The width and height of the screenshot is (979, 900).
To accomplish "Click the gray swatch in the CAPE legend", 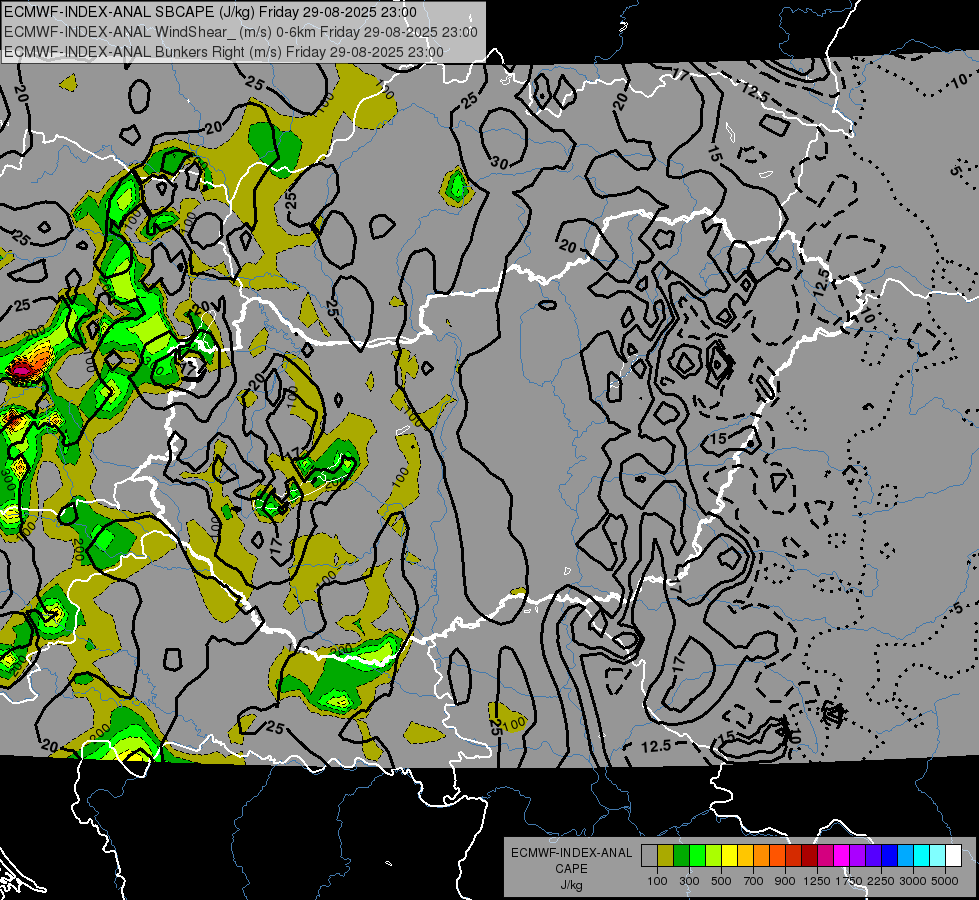I will coord(649,855).
